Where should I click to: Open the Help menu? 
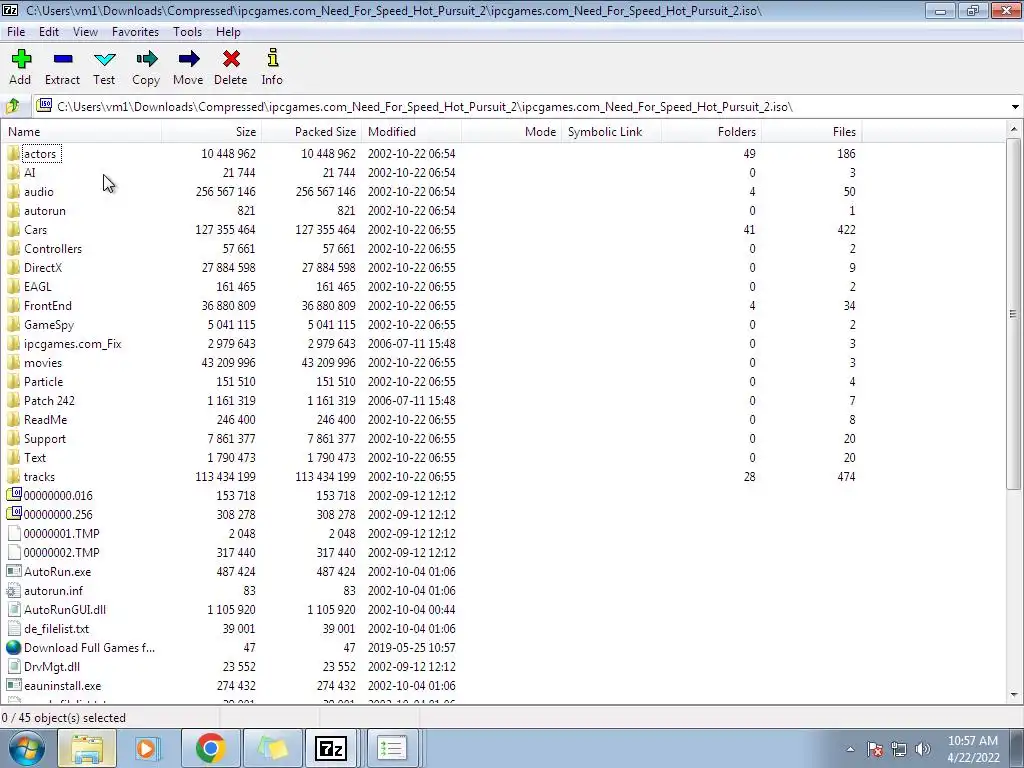click(228, 31)
